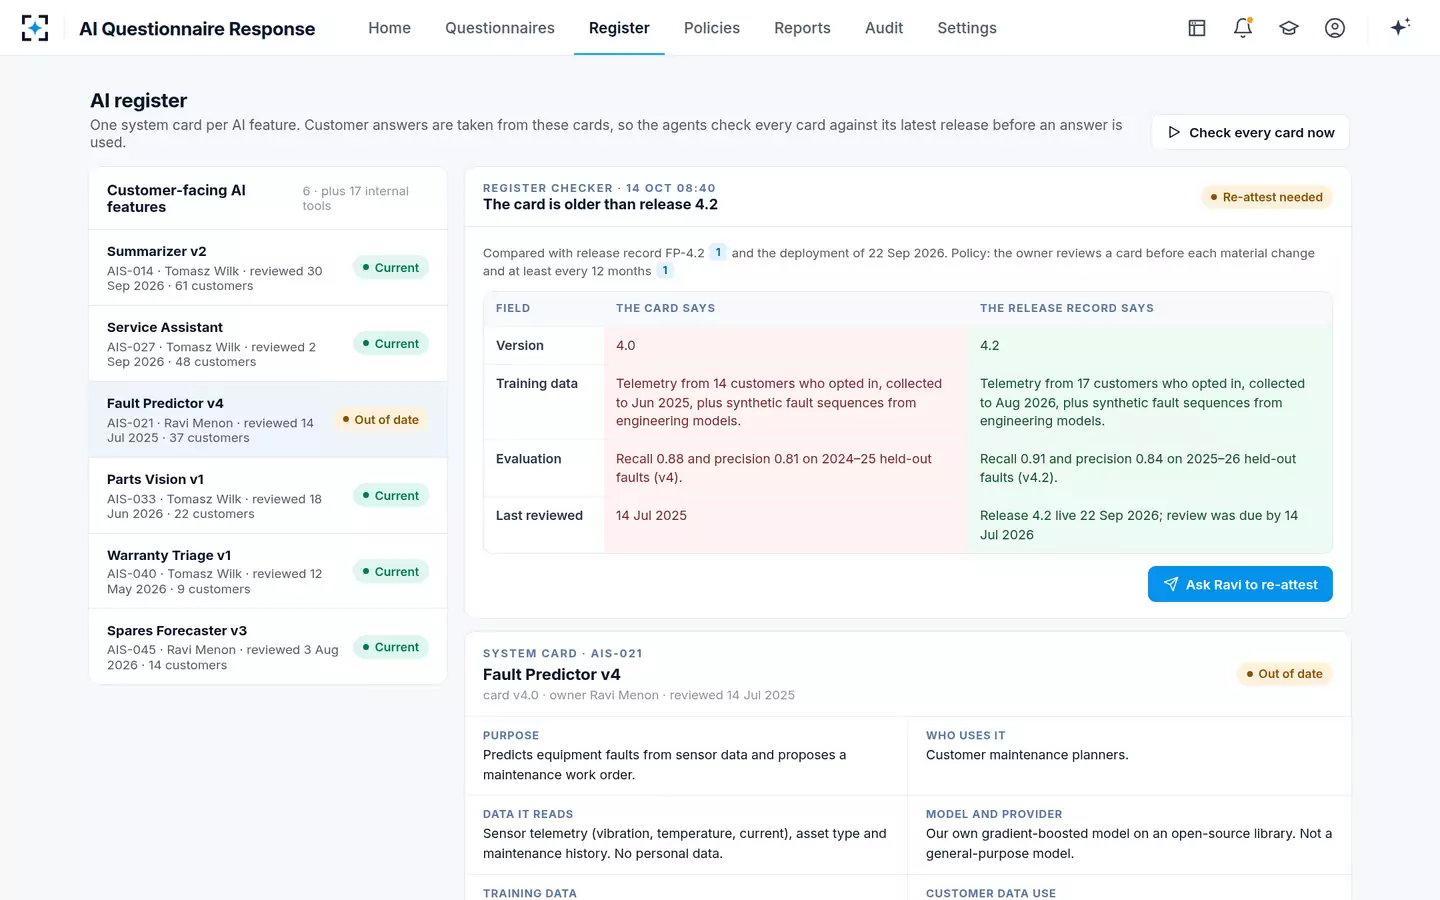Go to the Home tab
Viewport: 1440px width, 900px height.
click(x=389, y=28)
